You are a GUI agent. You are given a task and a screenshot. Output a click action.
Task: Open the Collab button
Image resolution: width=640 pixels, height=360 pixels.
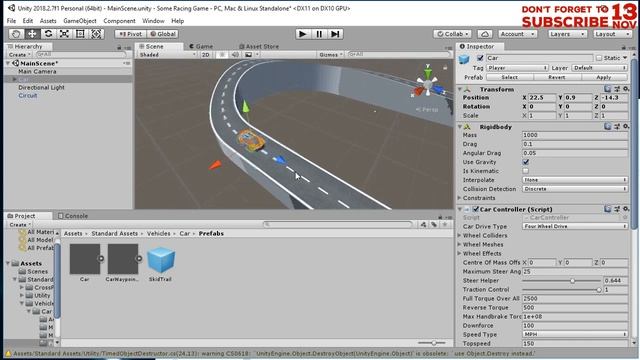[453, 34]
